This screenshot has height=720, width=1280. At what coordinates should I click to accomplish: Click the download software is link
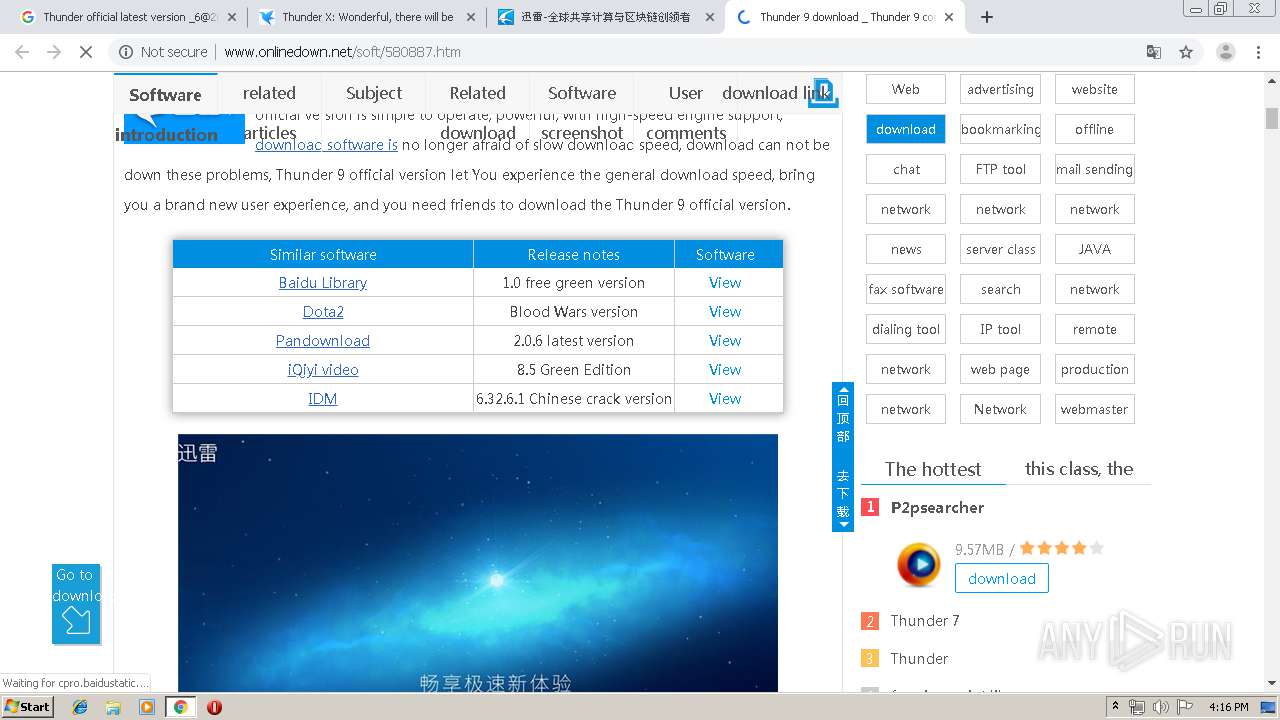[x=326, y=145]
